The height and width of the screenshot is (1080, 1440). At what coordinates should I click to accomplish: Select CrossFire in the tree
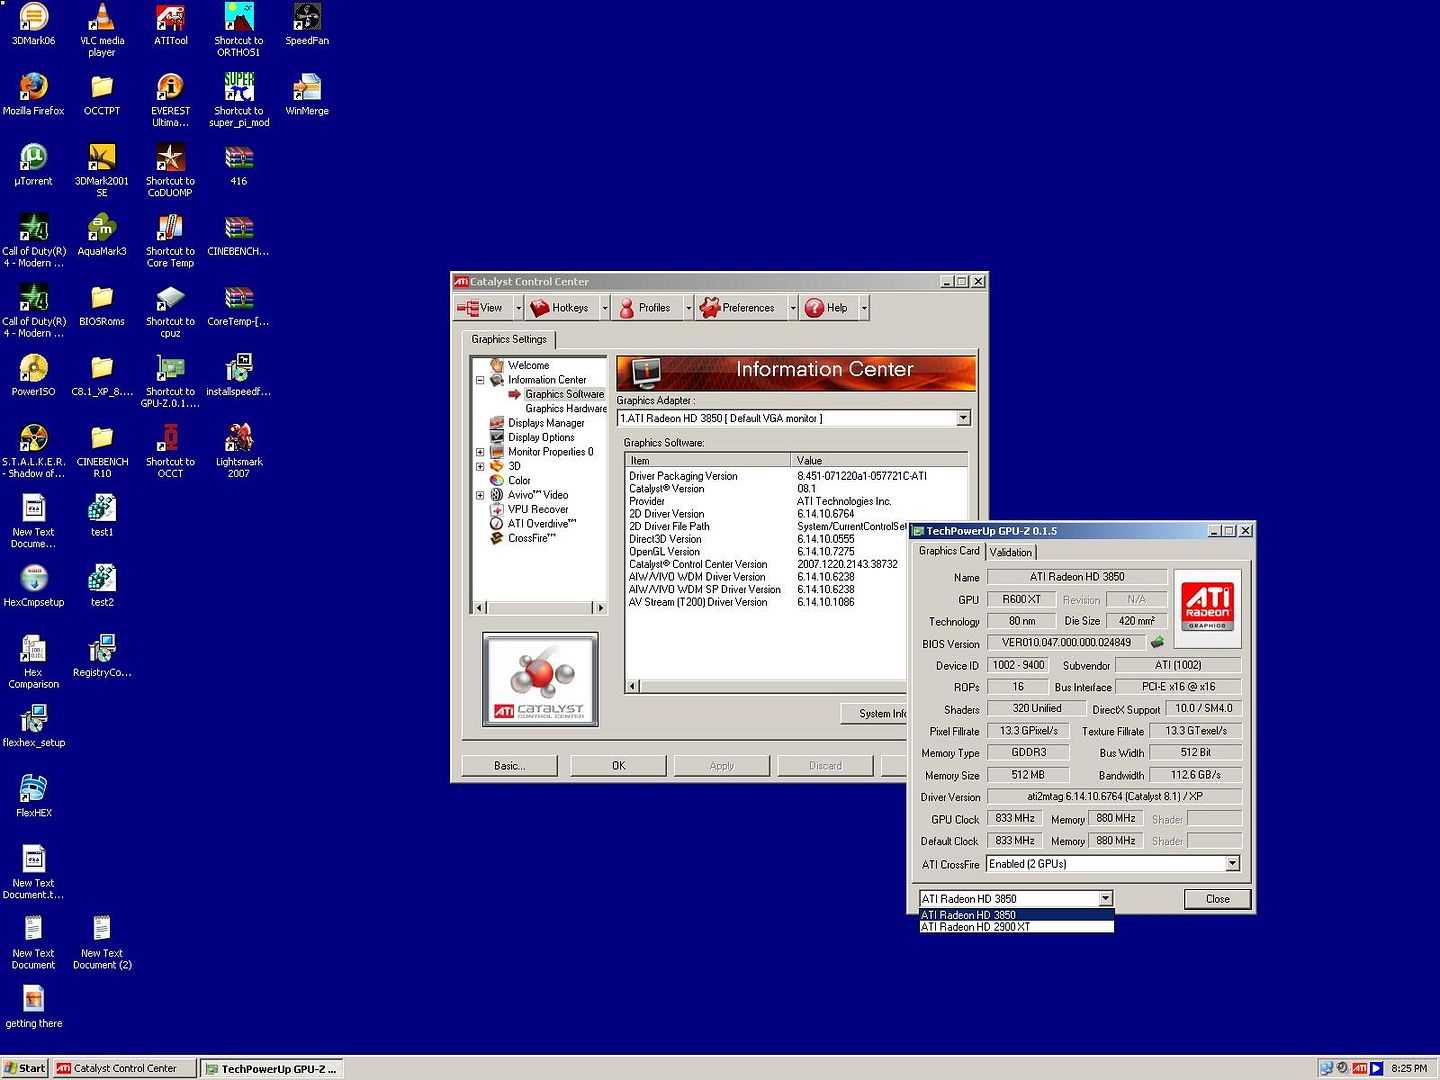(x=532, y=538)
